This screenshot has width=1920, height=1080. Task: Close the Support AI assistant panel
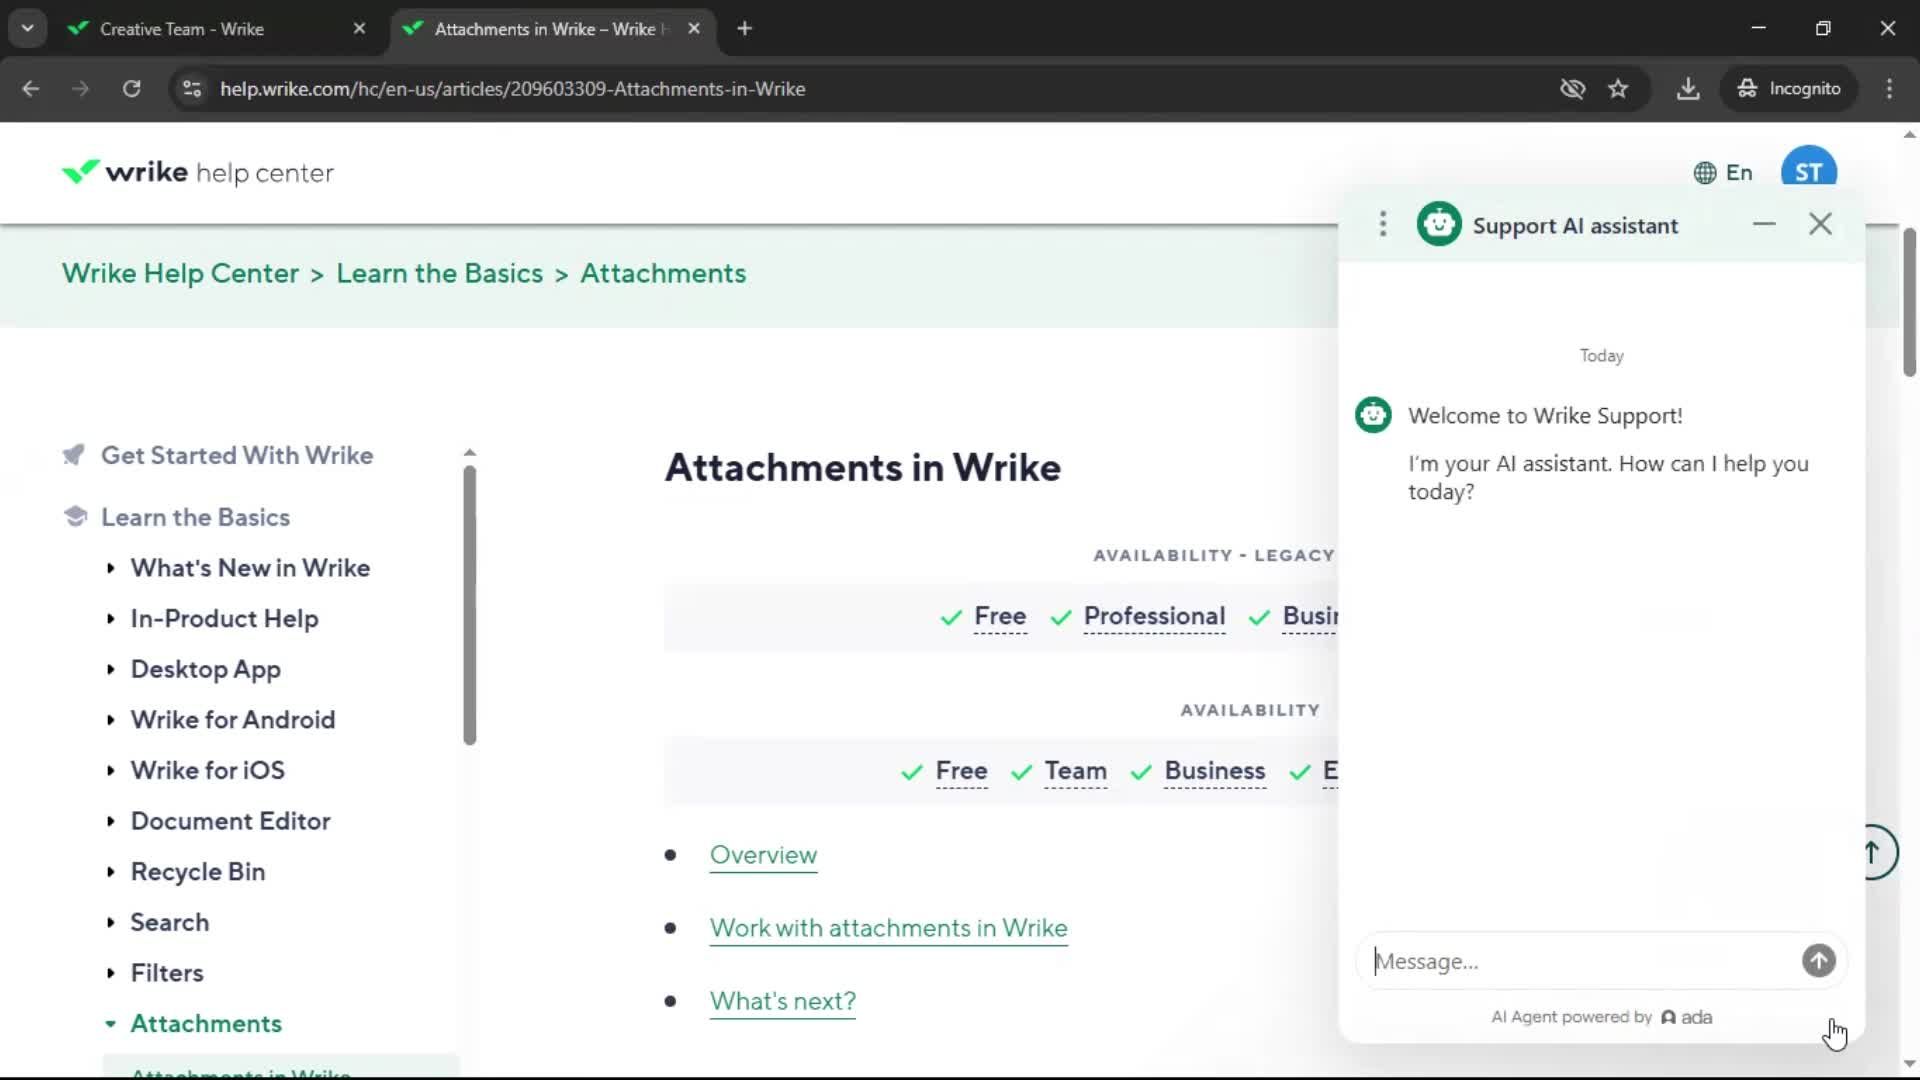click(x=1820, y=224)
